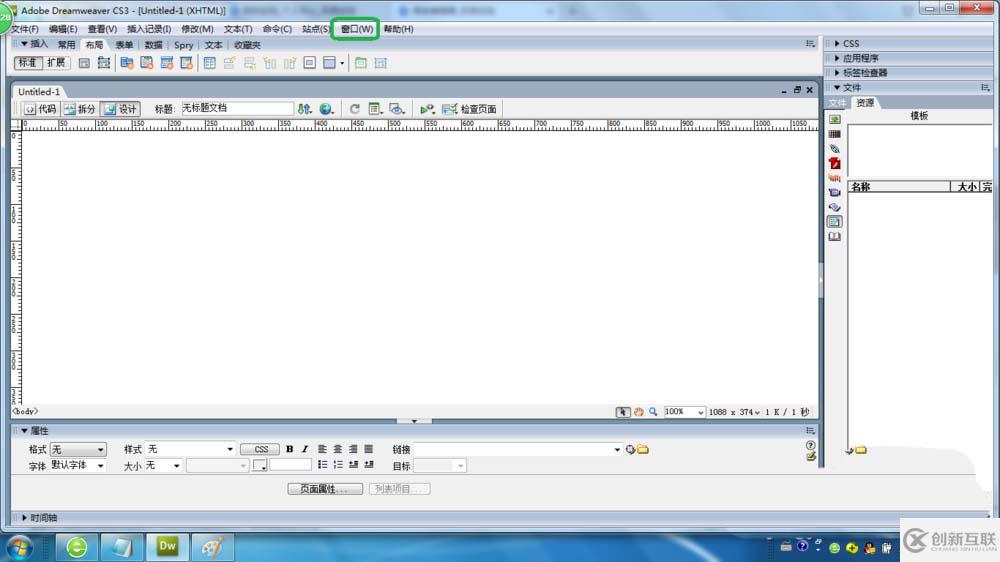Show Templates category in the Assets panel
The width and height of the screenshot is (1000, 562).
[x=835, y=222]
